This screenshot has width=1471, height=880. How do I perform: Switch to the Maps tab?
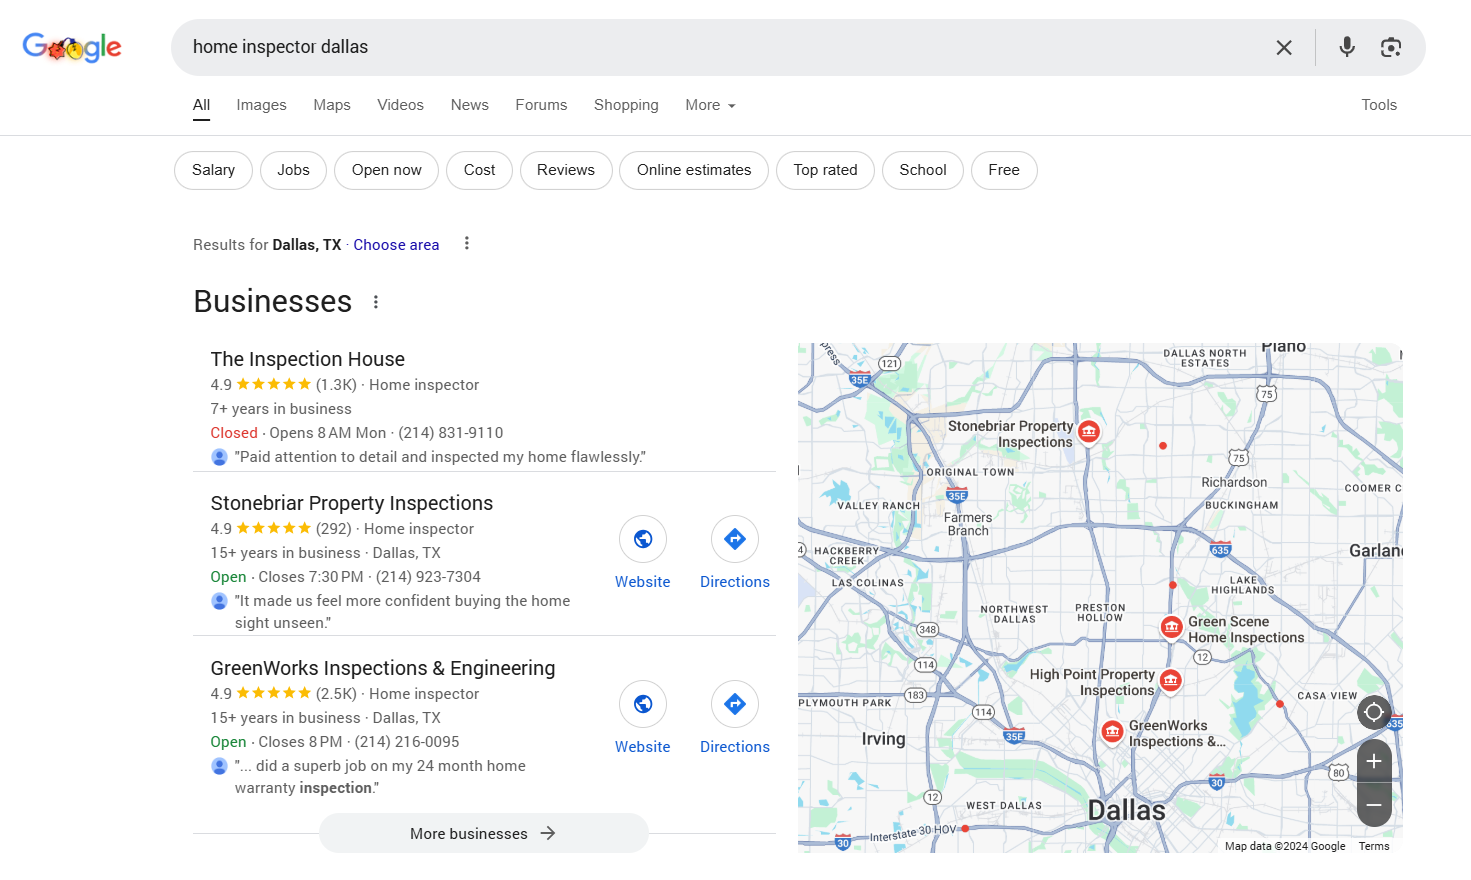[332, 105]
